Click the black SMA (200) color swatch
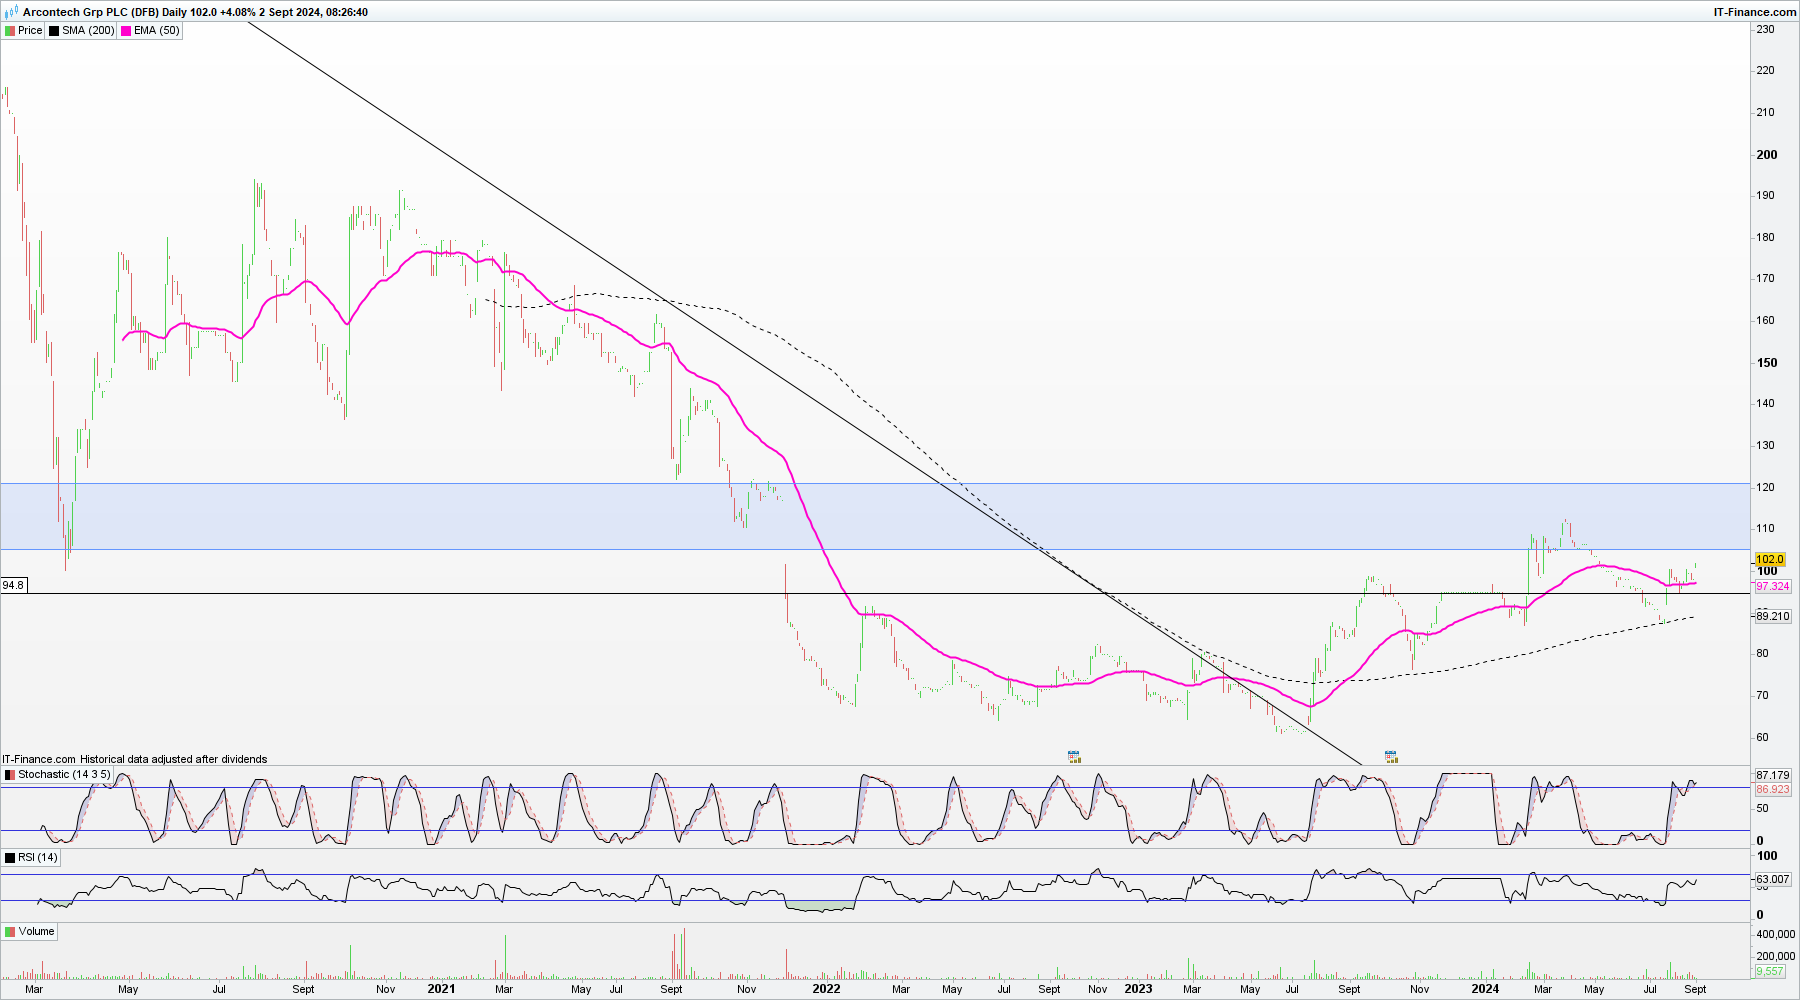The height and width of the screenshot is (1000, 1800). (54, 31)
